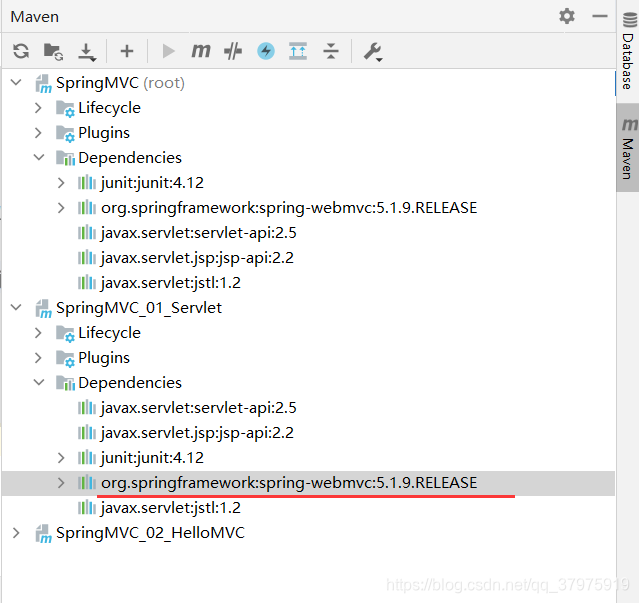Select jstl:1.2 in SpringMVC_01_Servlet
Screen dimensions: 639x603
point(171,508)
